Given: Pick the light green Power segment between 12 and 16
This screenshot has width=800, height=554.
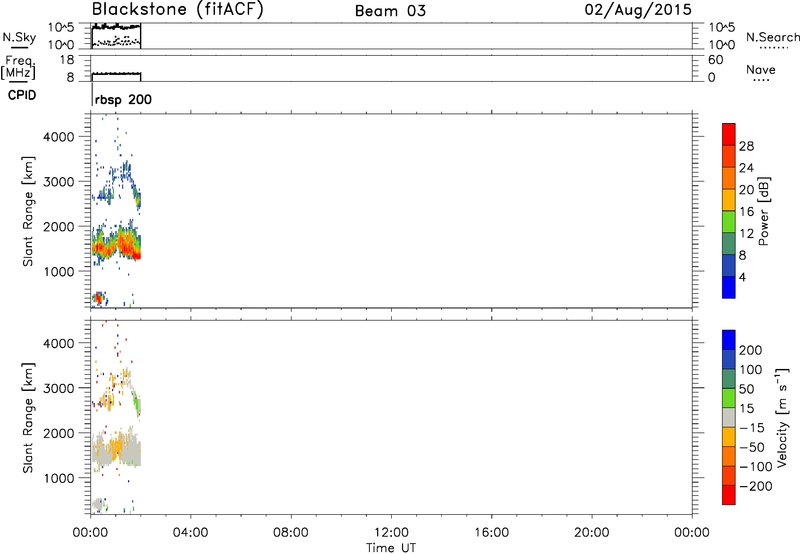Looking at the screenshot, I should point(729,222).
